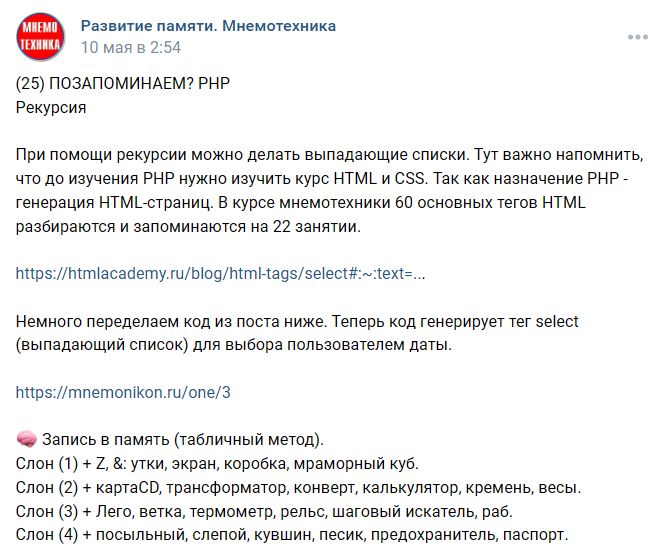Follow the htmlacademy.ru select tag link
The height and width of the screenshot is (550, 657).
coord(221,273)
